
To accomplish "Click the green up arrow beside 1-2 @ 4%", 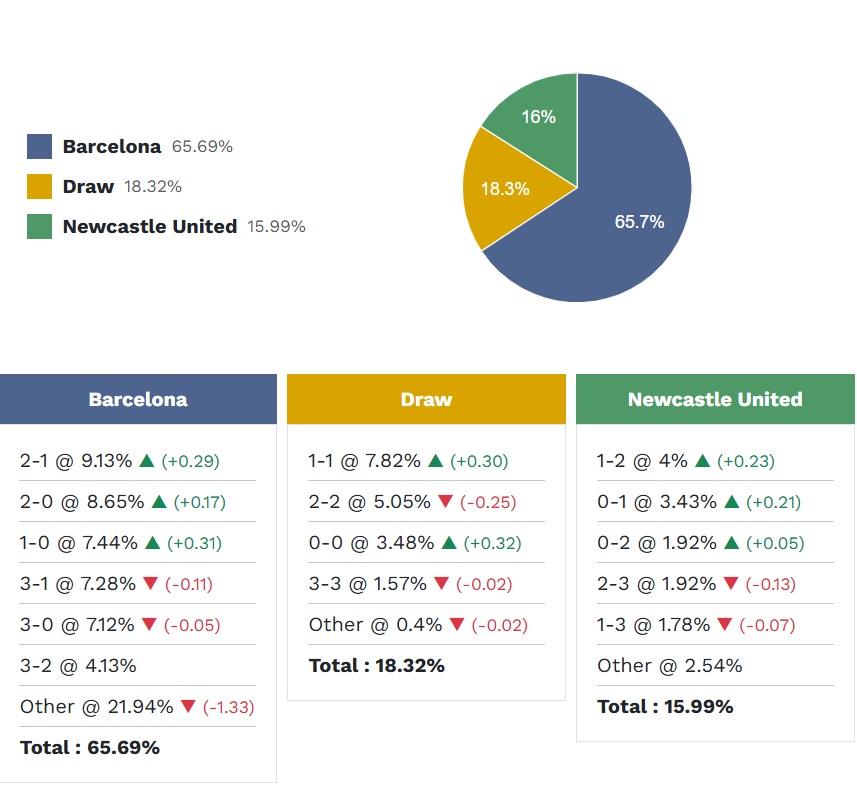I will [x=702, y=461].
